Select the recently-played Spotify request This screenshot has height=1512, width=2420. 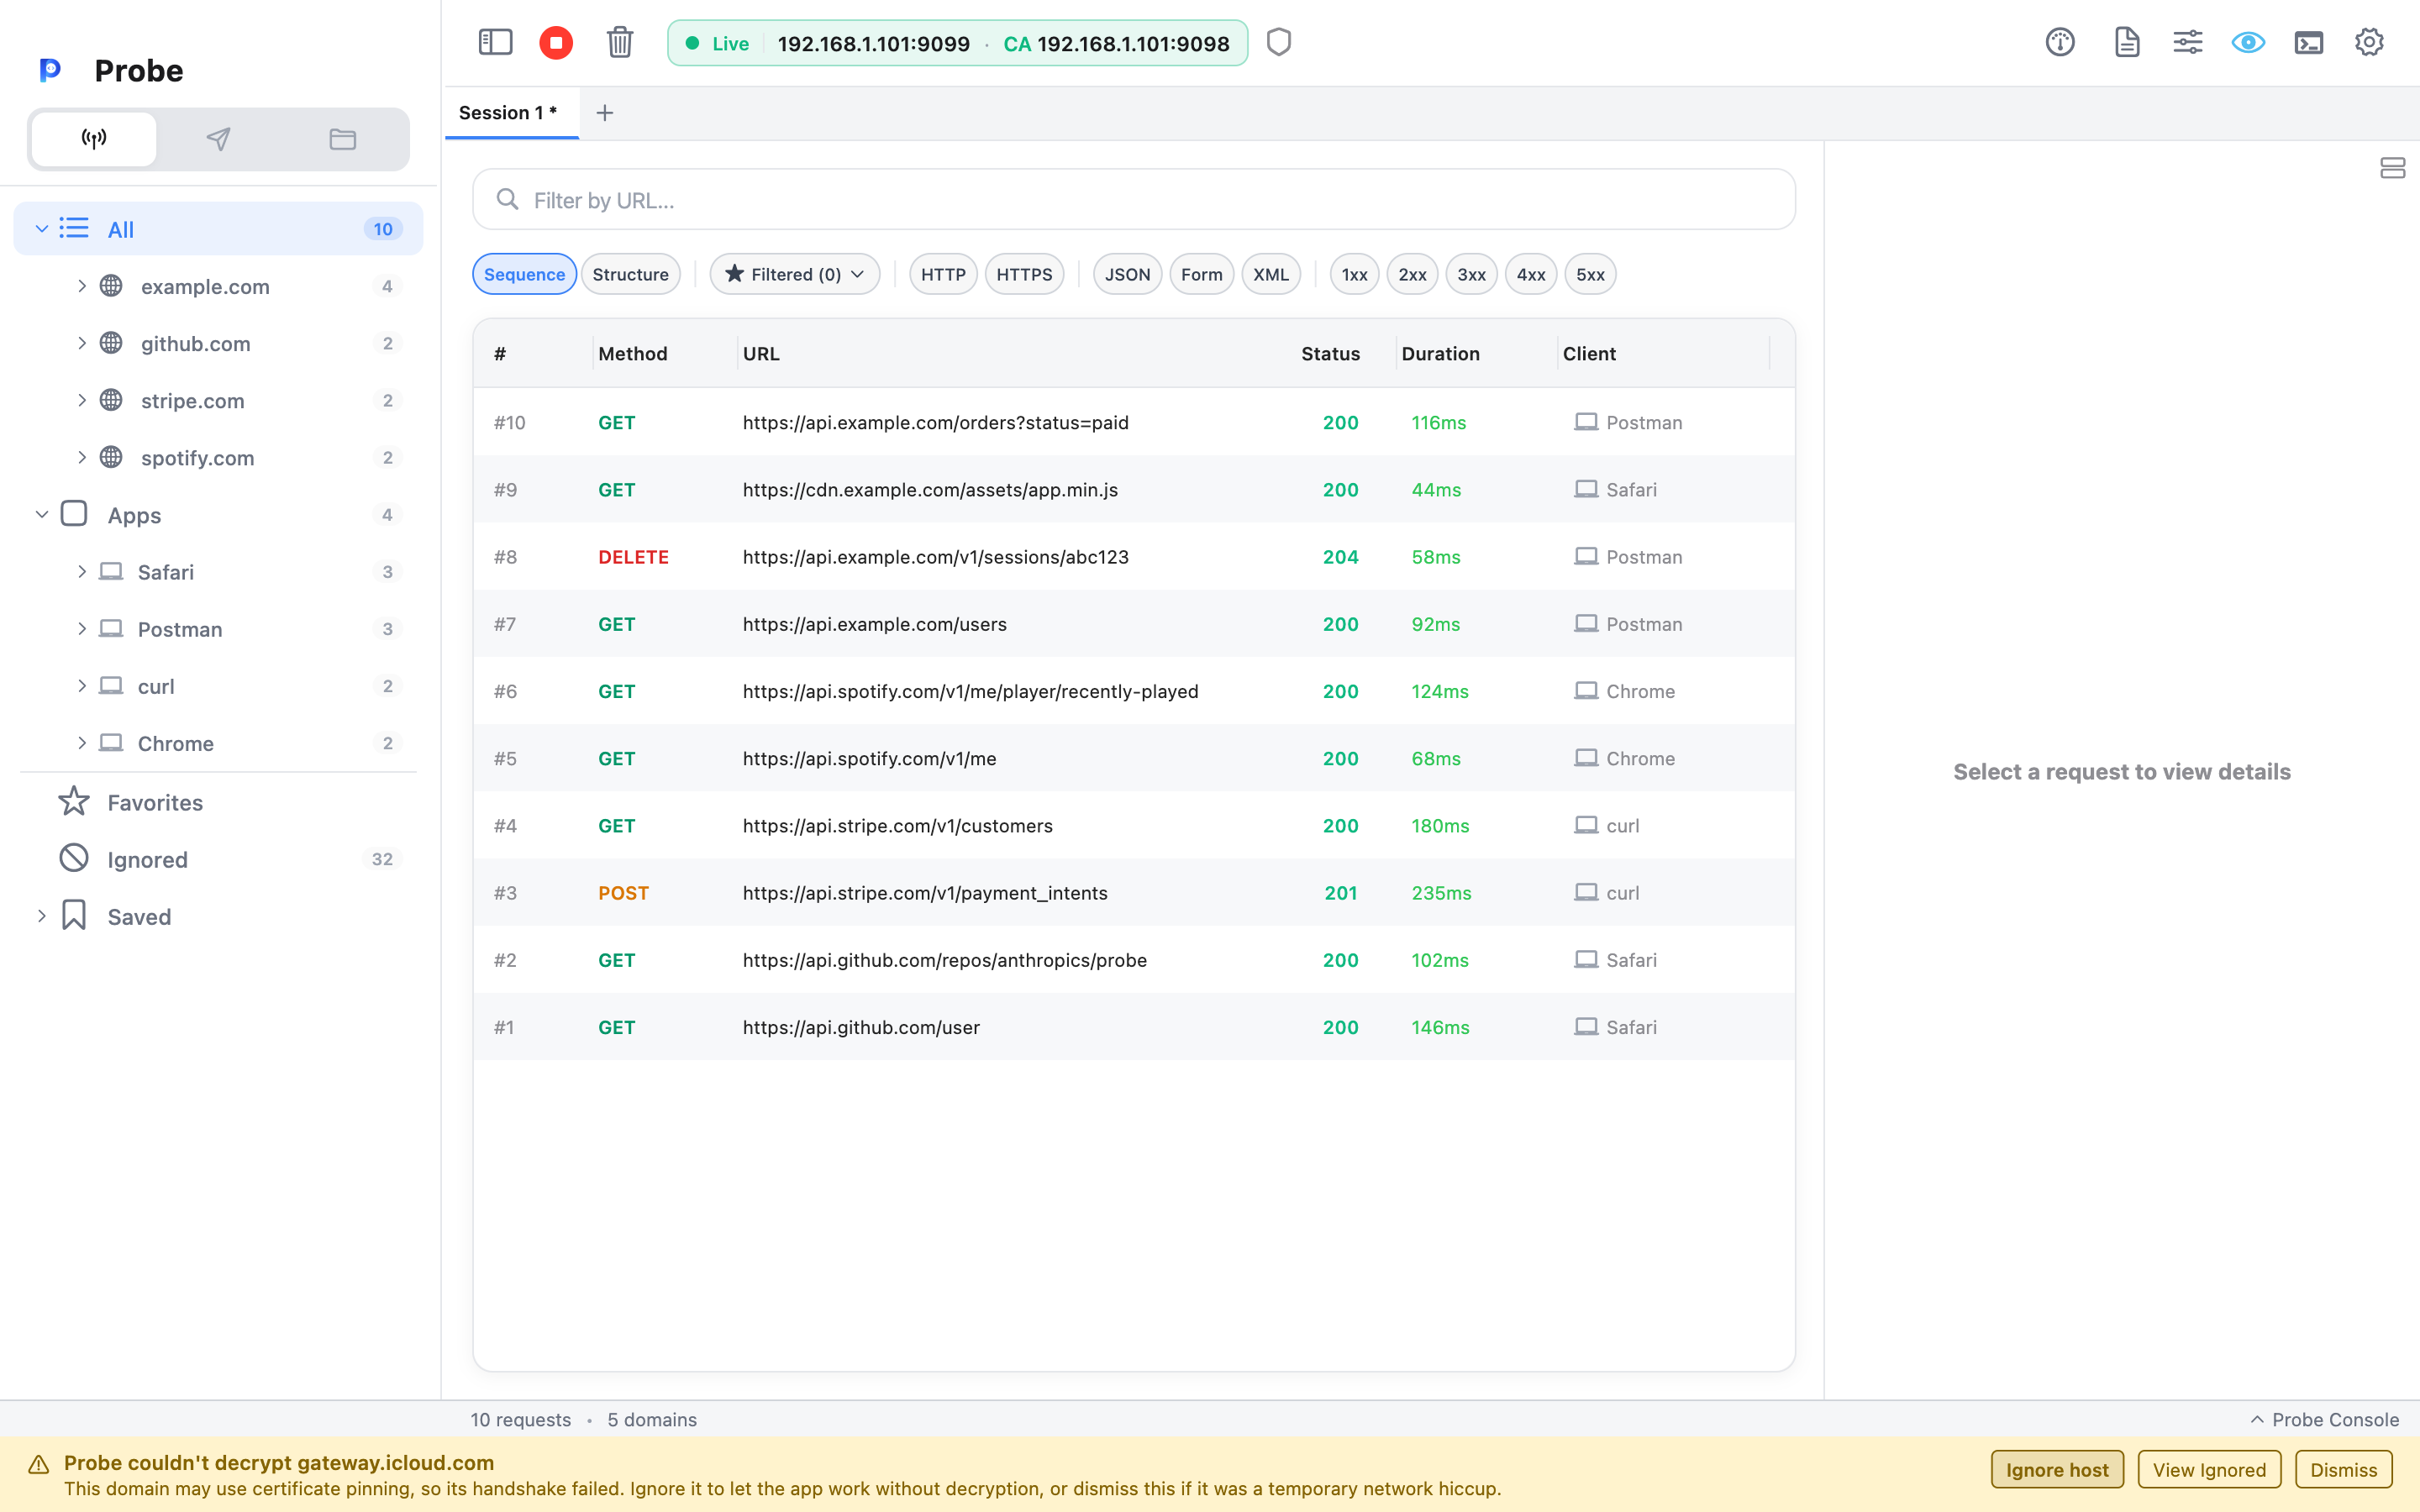point(1134,691)
